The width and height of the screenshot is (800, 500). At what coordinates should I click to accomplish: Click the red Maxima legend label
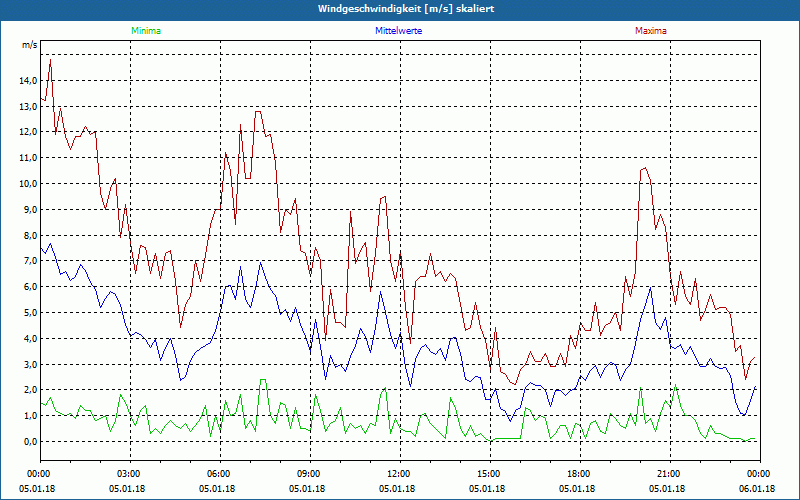[x=651, y=31]
